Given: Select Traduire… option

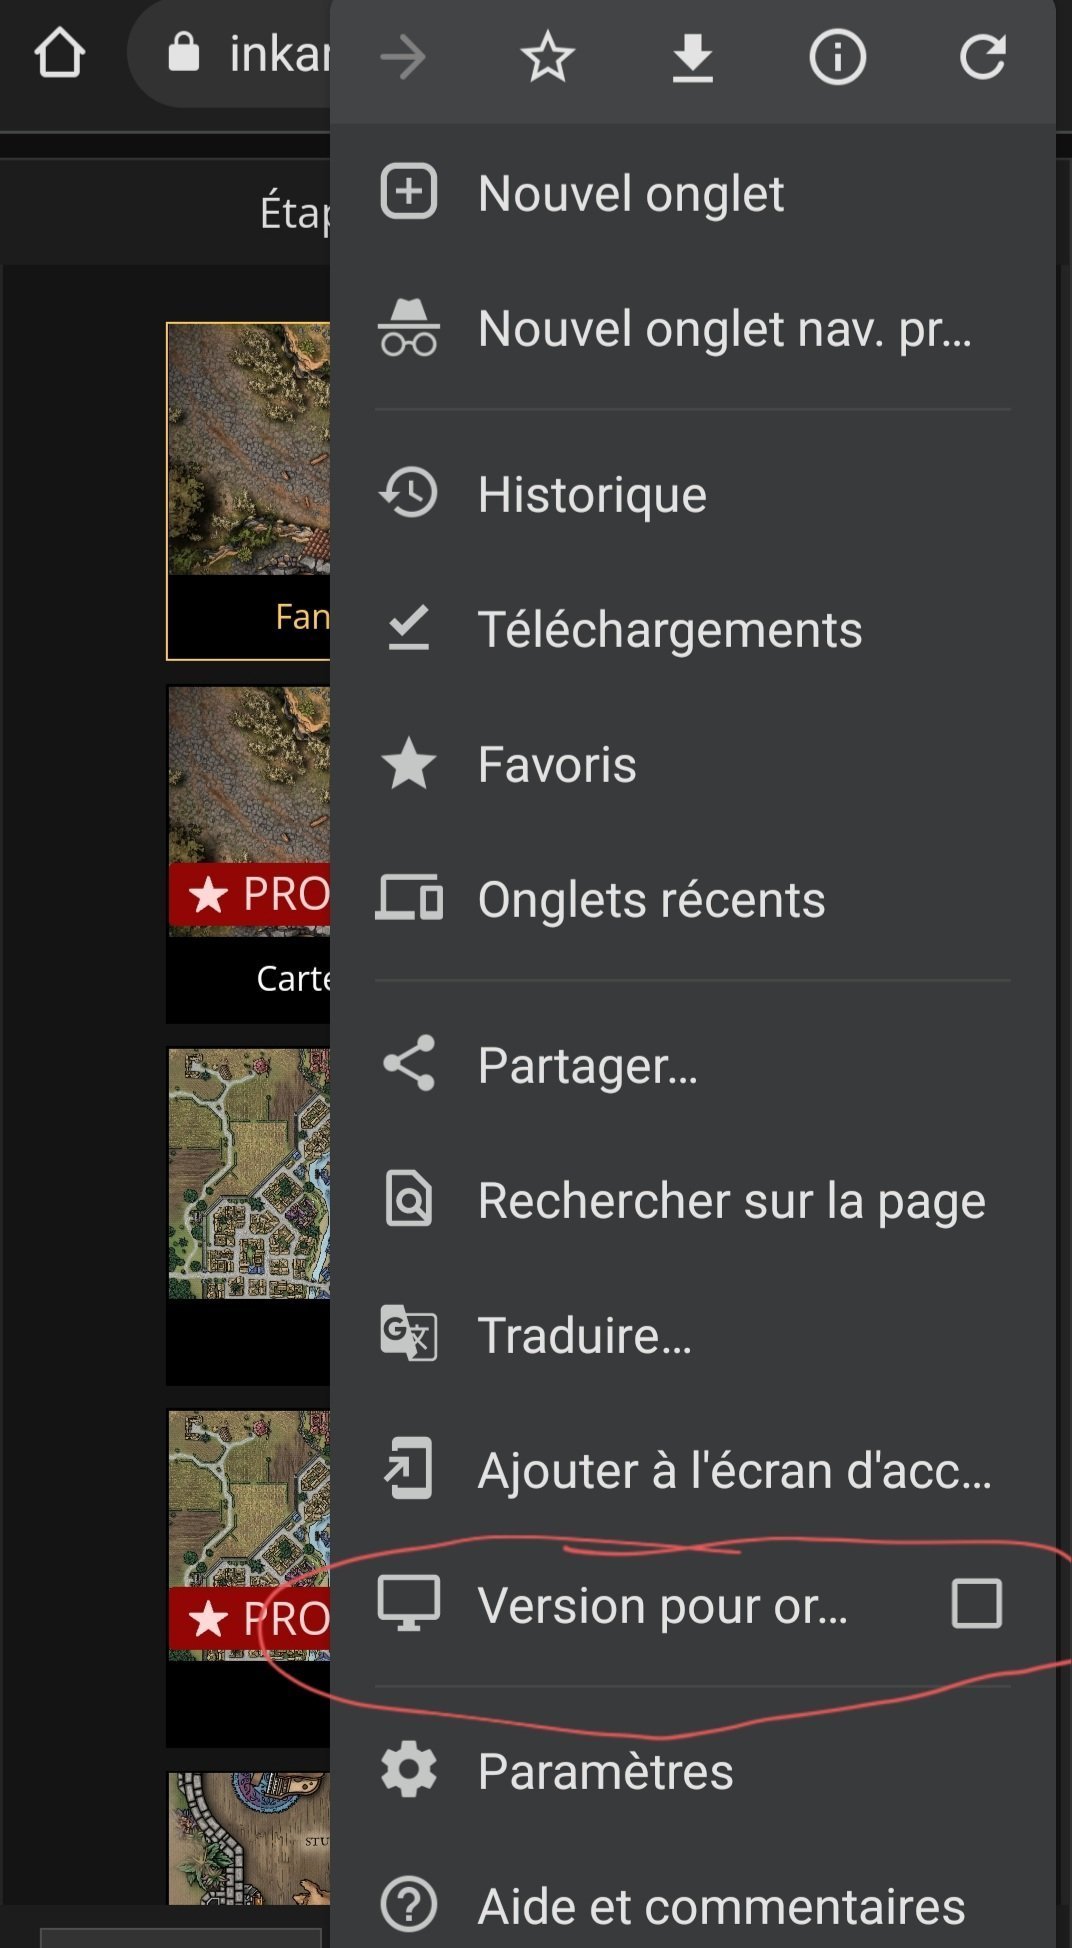Looking at the screenshot, I should click(x=584, y=1335).
